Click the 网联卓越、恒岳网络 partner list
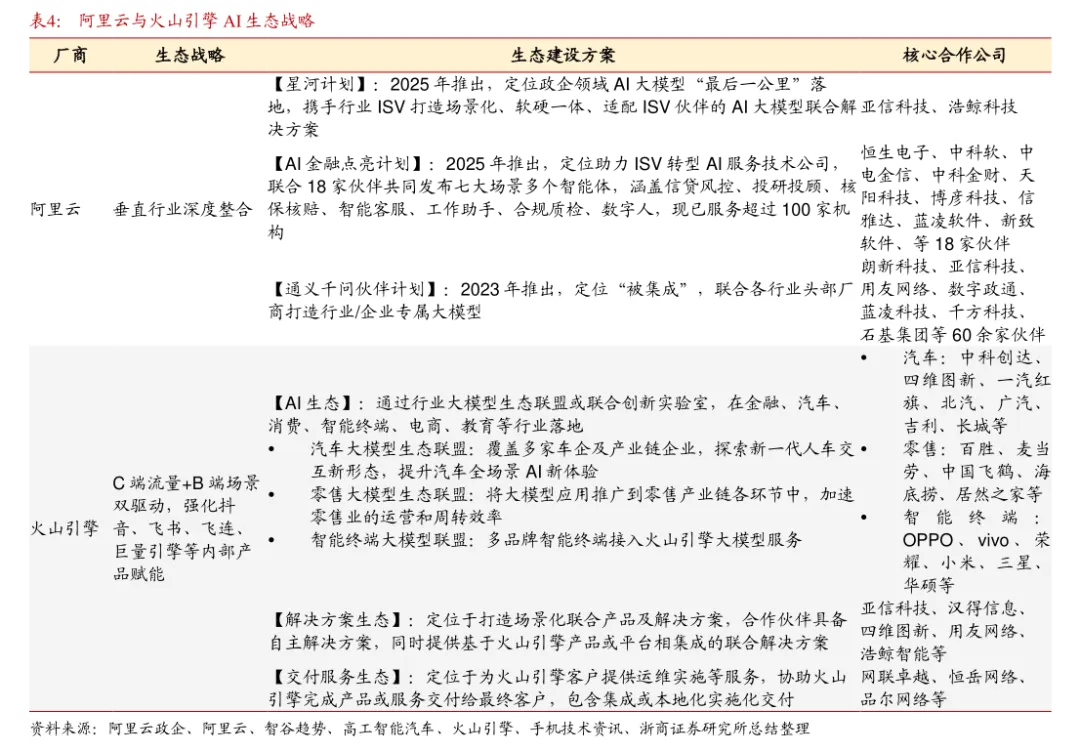1080x751 pixels. [944, 688]
